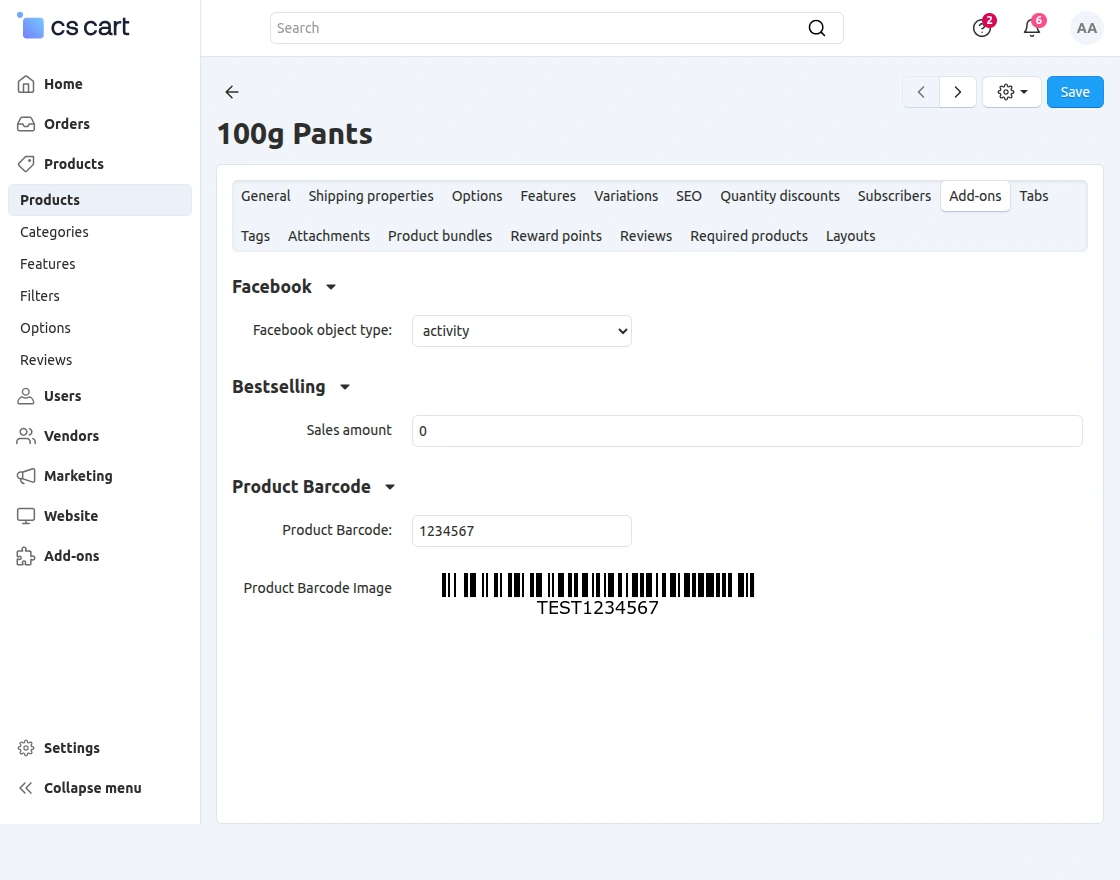Click the Users person icon

(26, 396)
